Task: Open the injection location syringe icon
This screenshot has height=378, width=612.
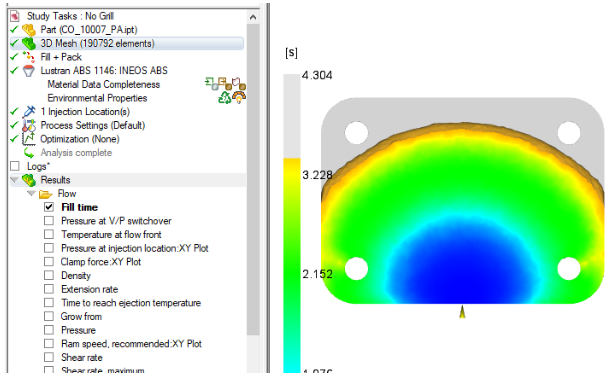Action: 29,112
